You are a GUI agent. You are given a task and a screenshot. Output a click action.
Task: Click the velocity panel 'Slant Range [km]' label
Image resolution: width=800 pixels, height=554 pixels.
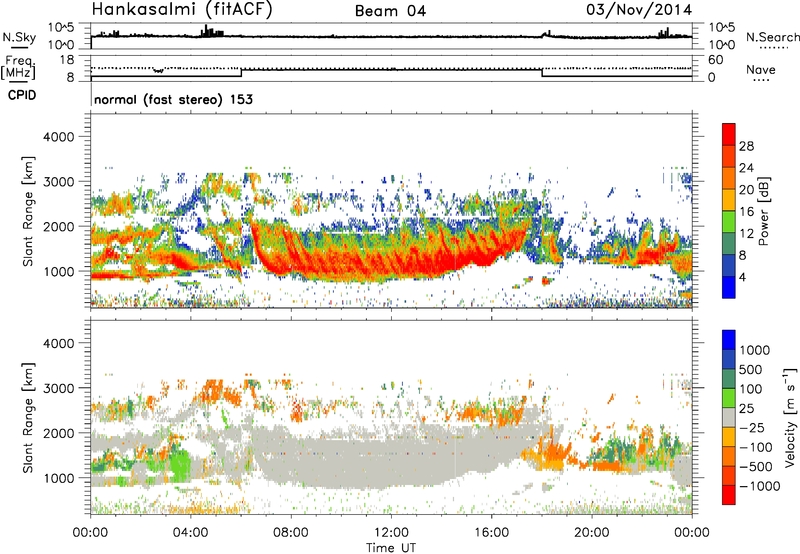point(28,418)
